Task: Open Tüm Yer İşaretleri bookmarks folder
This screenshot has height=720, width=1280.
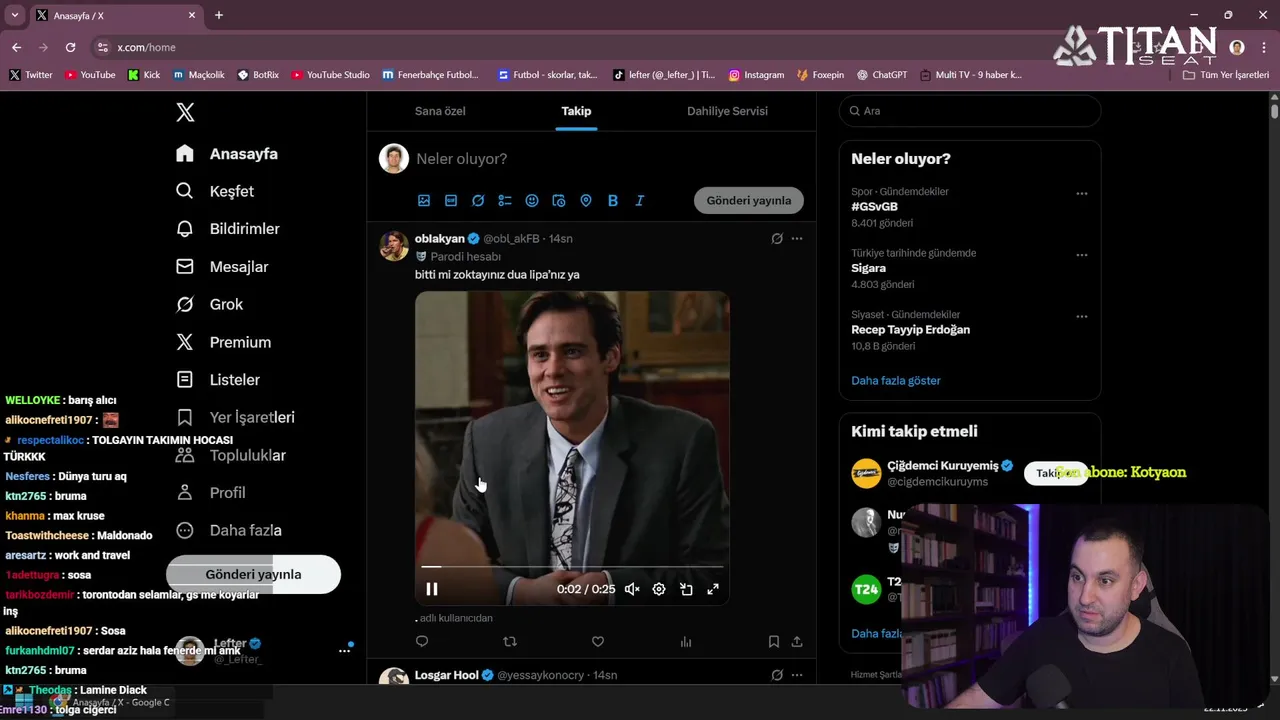Action: tap(1226, 75)
